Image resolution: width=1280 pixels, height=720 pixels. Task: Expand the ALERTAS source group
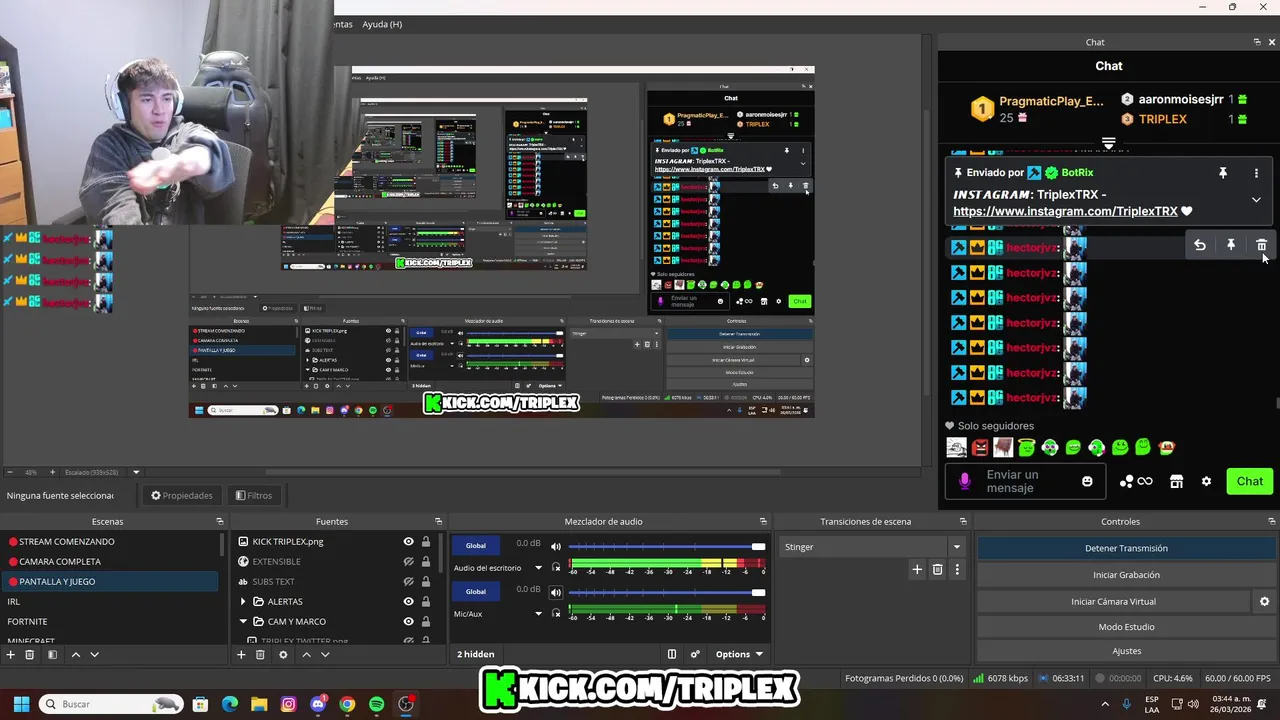(x=243, y=601)
